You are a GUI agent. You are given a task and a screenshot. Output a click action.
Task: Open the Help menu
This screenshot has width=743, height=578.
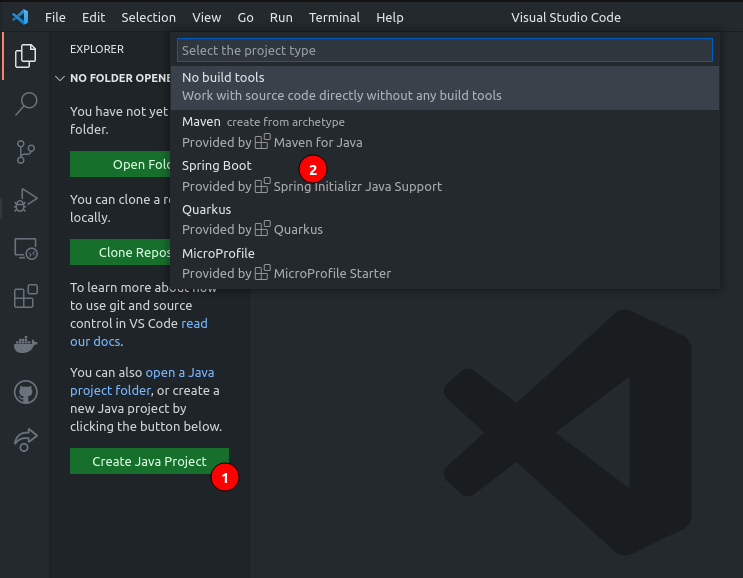[390, 18]
